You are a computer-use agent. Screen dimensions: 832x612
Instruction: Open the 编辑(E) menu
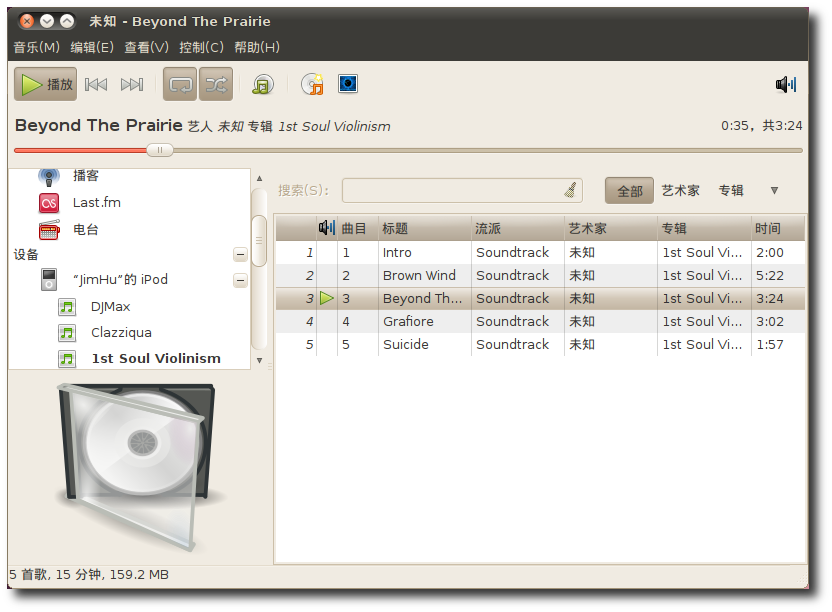pyautogui.click(x=92, y=47)
